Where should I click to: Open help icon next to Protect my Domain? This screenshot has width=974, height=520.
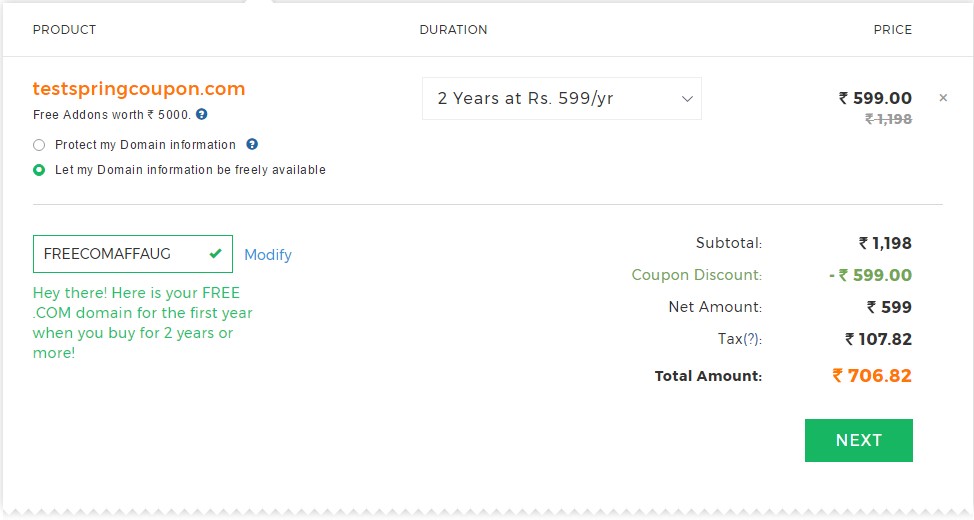tap(252, 144)
